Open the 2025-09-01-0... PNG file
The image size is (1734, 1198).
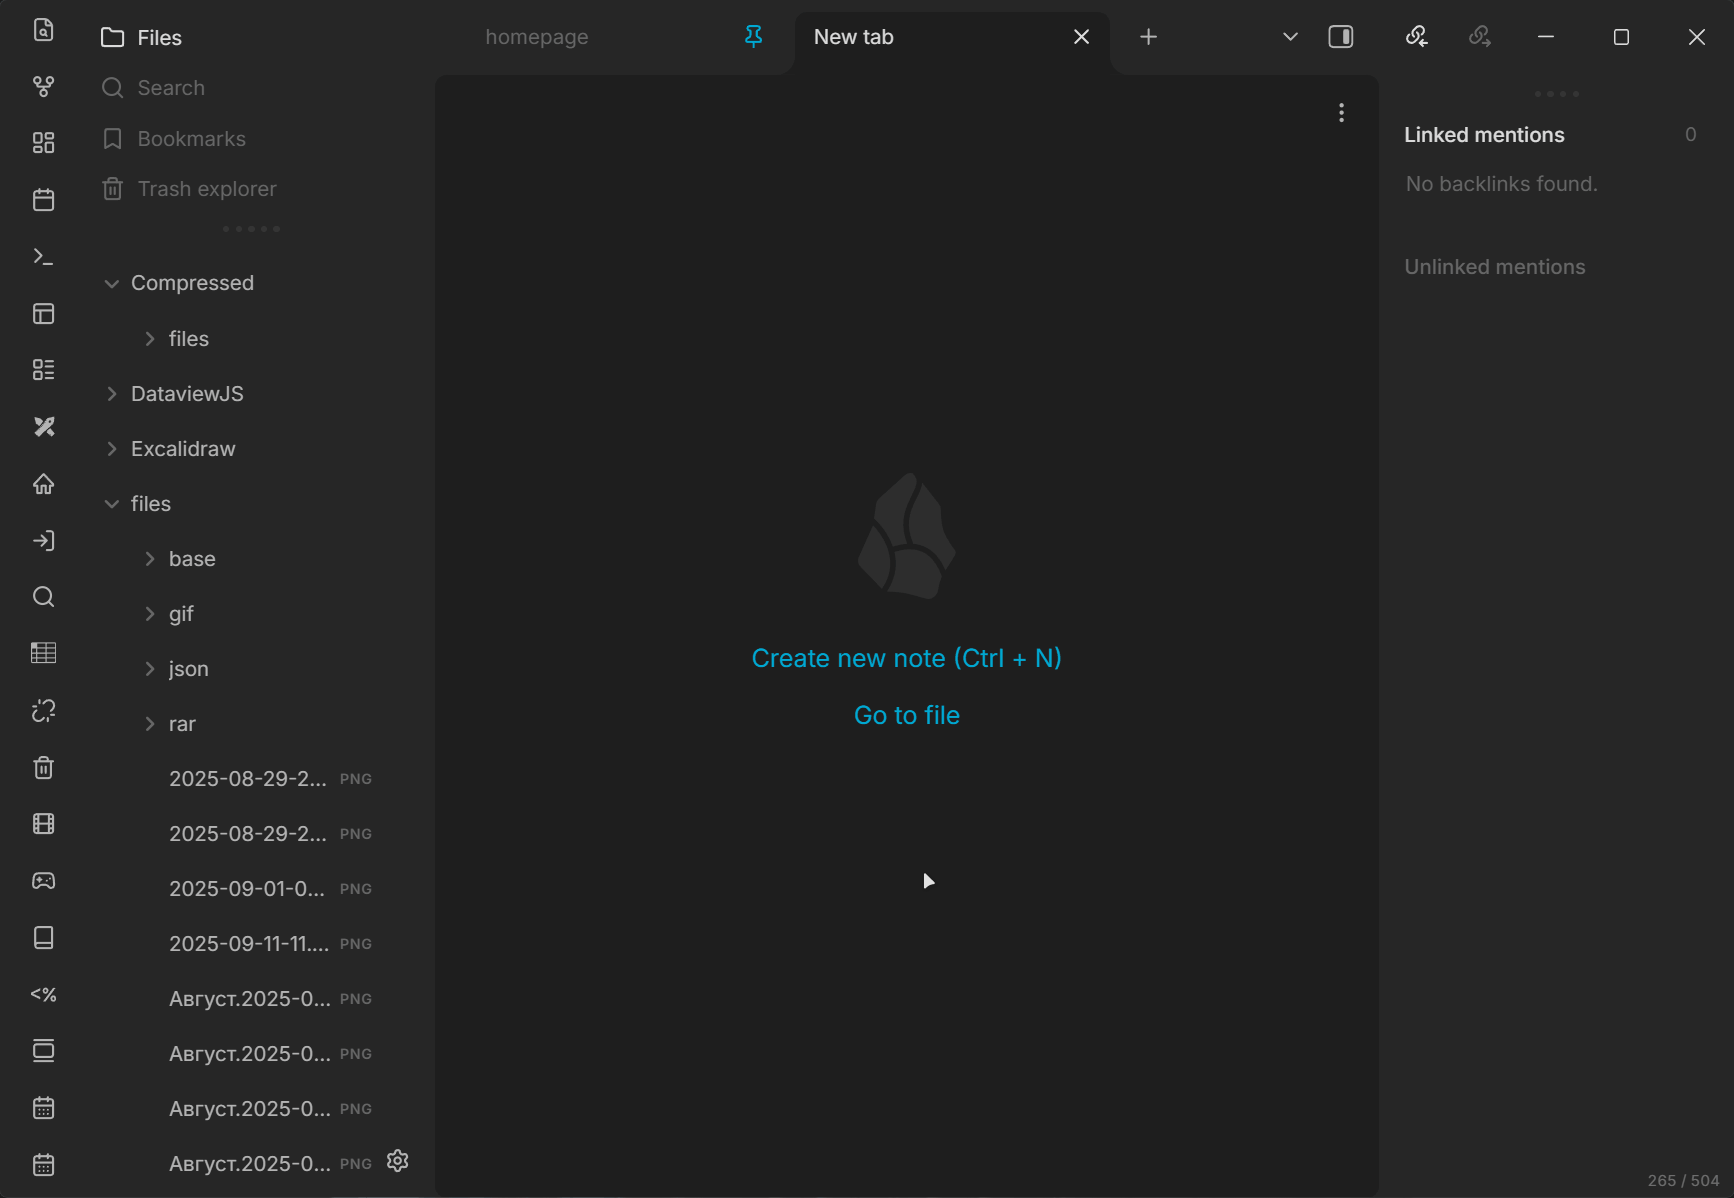coord(270,889)
